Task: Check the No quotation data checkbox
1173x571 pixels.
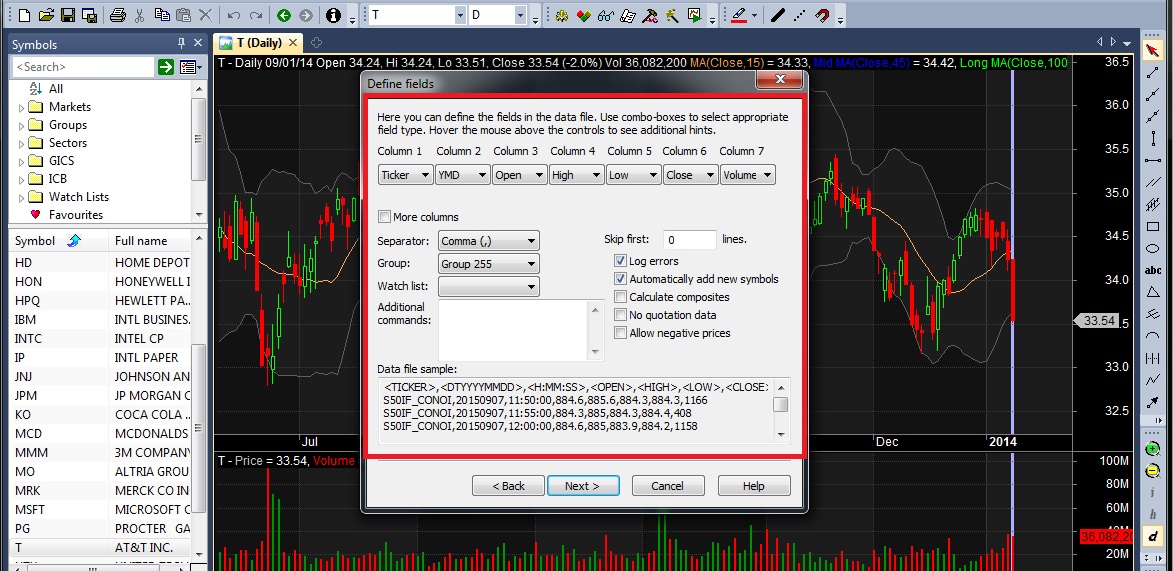Action: tap(620, 315)
